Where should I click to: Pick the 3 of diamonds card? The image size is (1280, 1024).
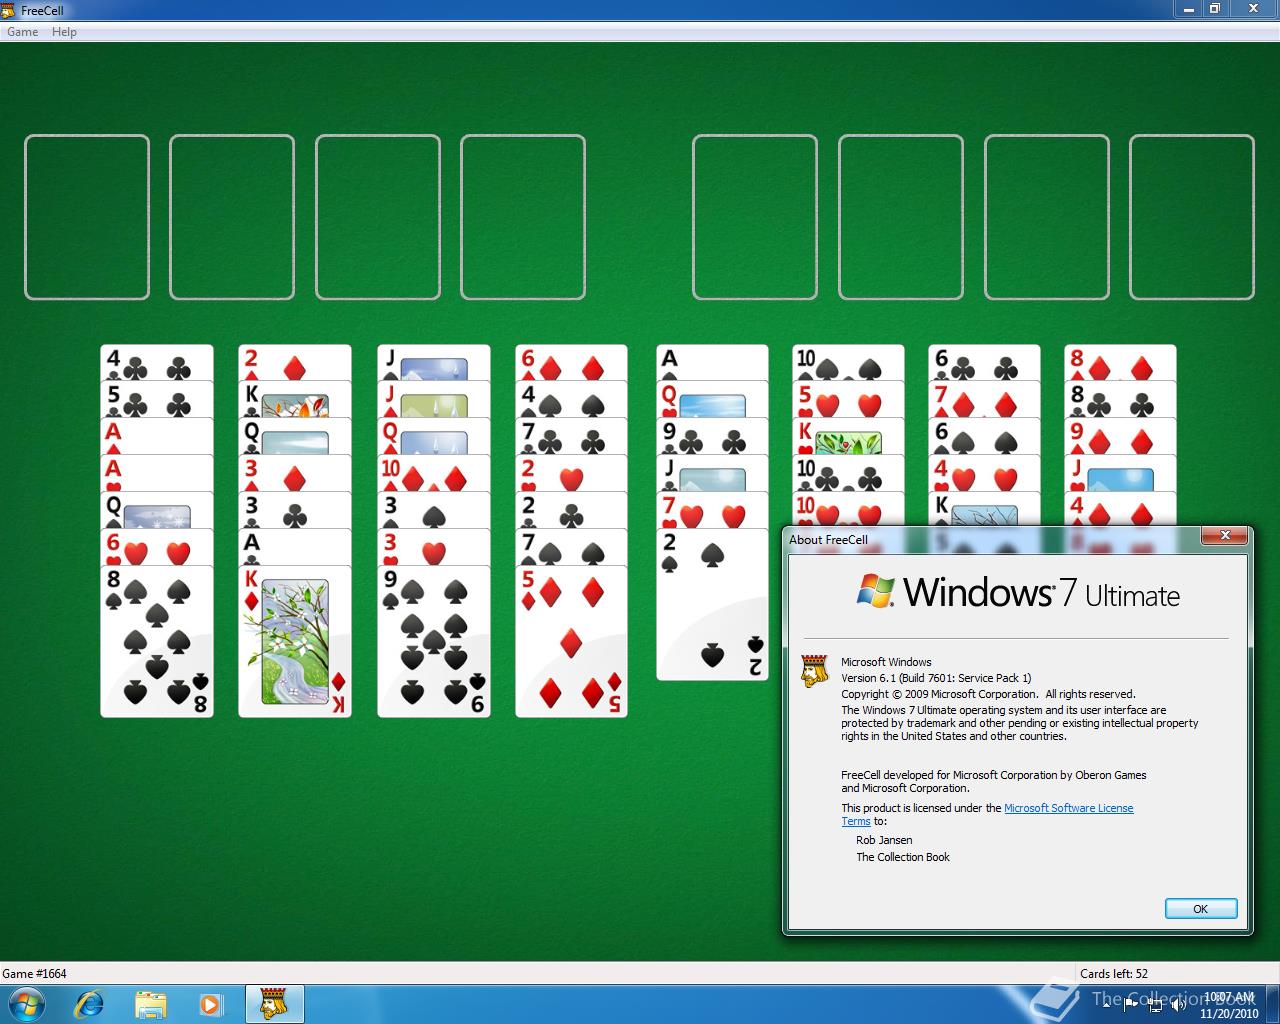click(295, 474)
